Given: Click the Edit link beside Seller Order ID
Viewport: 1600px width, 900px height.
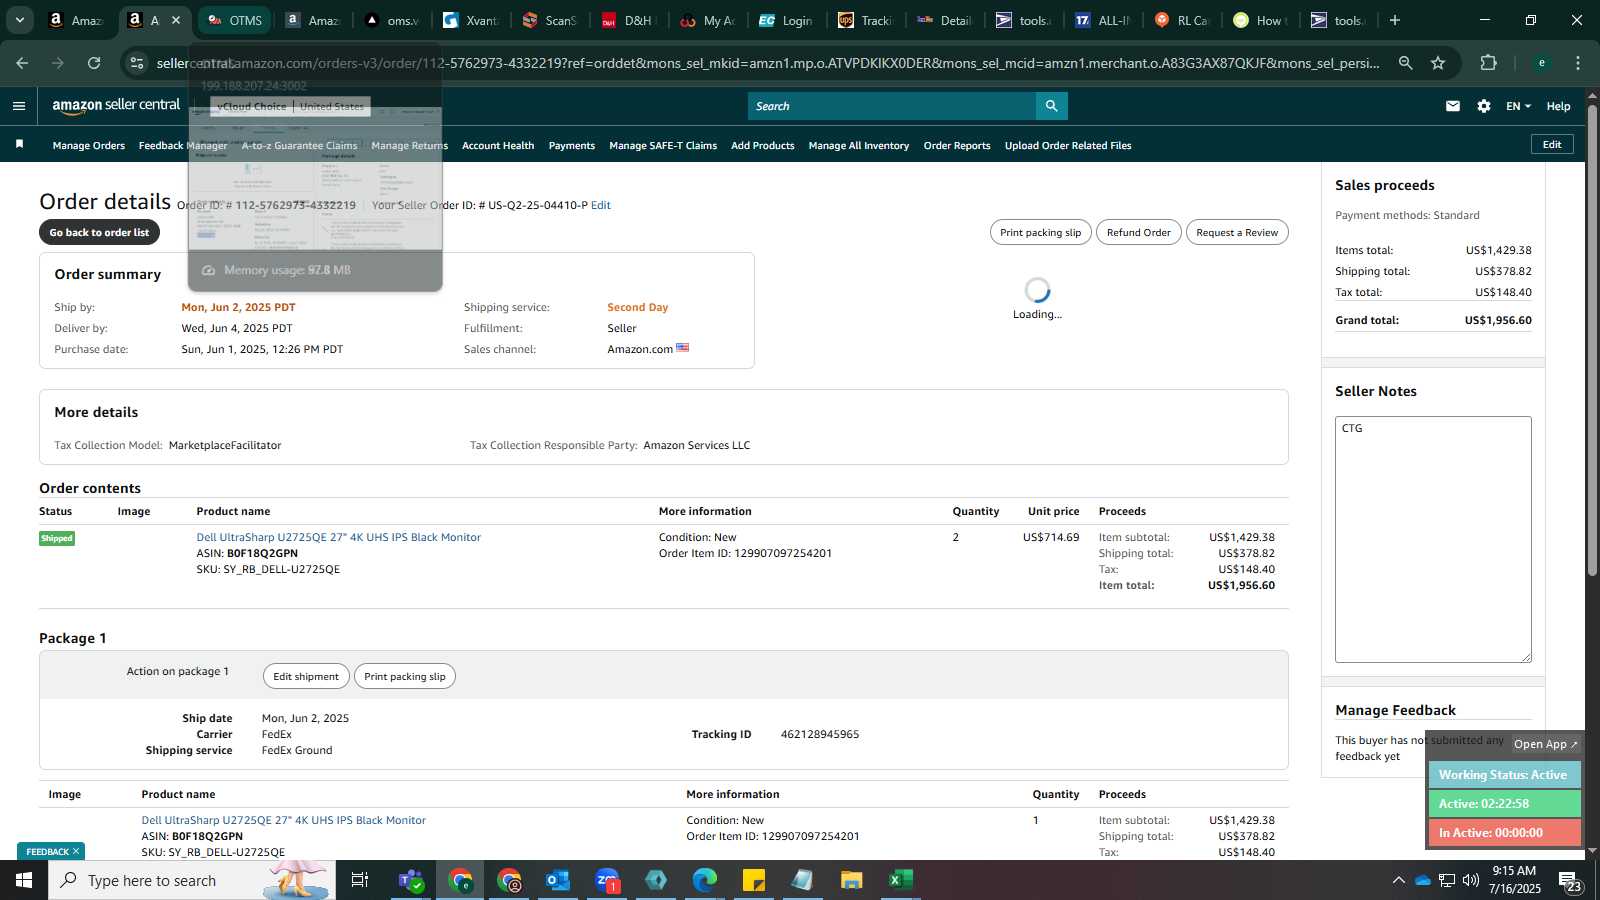Looking at the screenshot, I should click(x=601, y=205).
